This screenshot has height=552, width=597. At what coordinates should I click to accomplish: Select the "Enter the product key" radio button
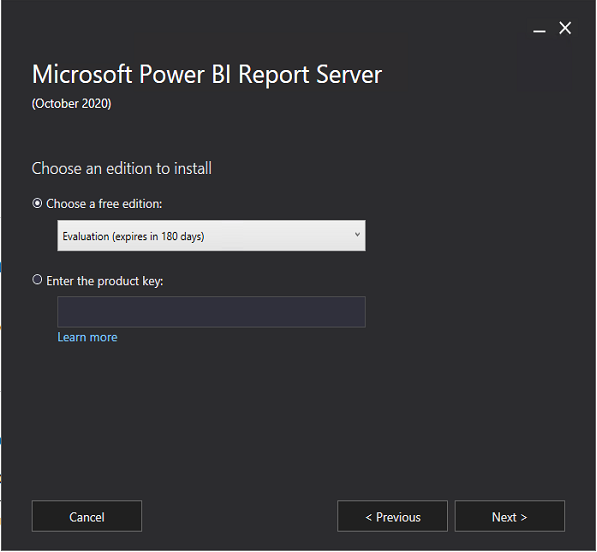[x=37, y=280]
